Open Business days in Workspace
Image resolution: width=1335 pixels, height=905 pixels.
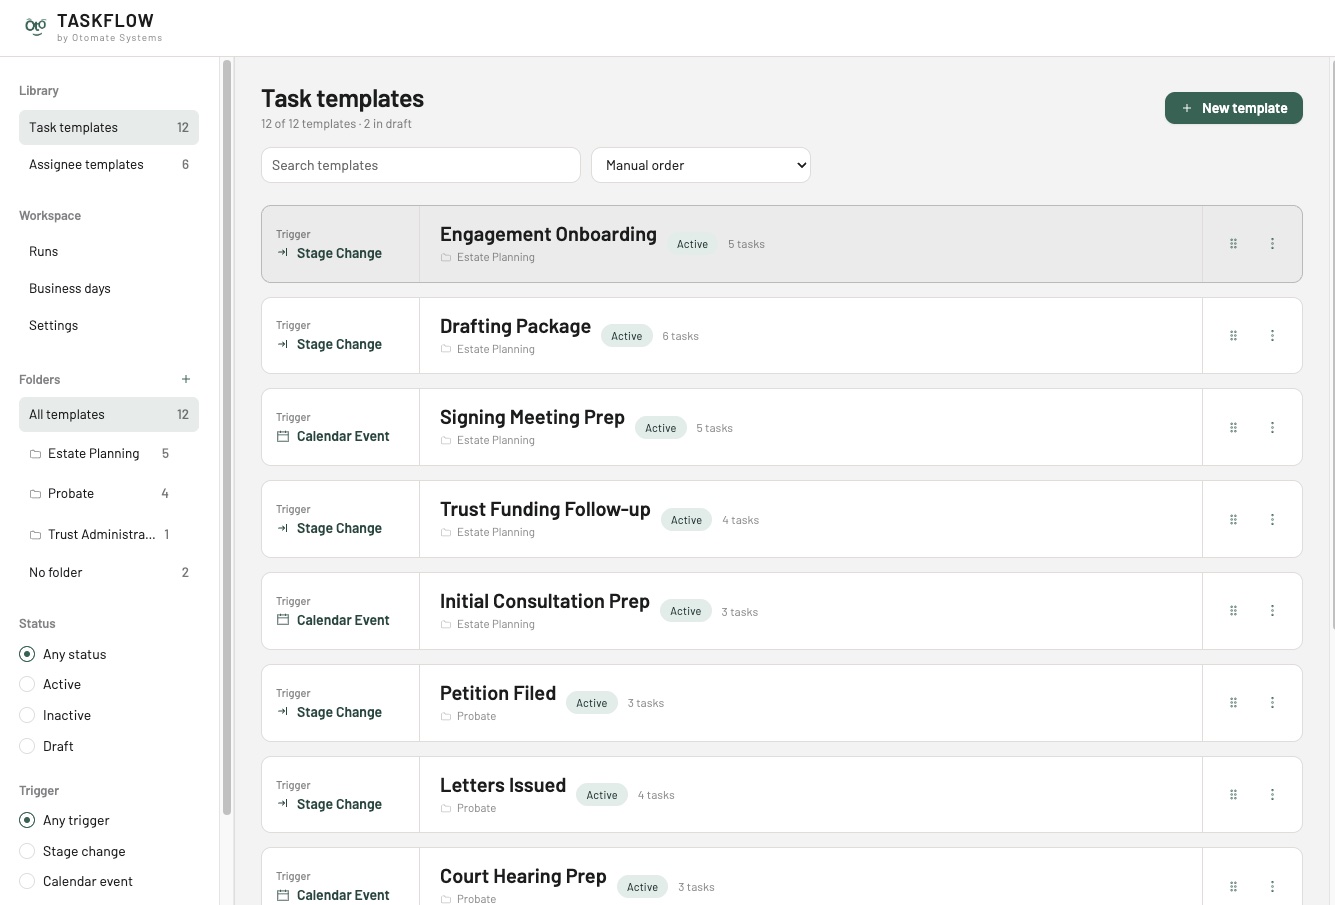[109, 288]
